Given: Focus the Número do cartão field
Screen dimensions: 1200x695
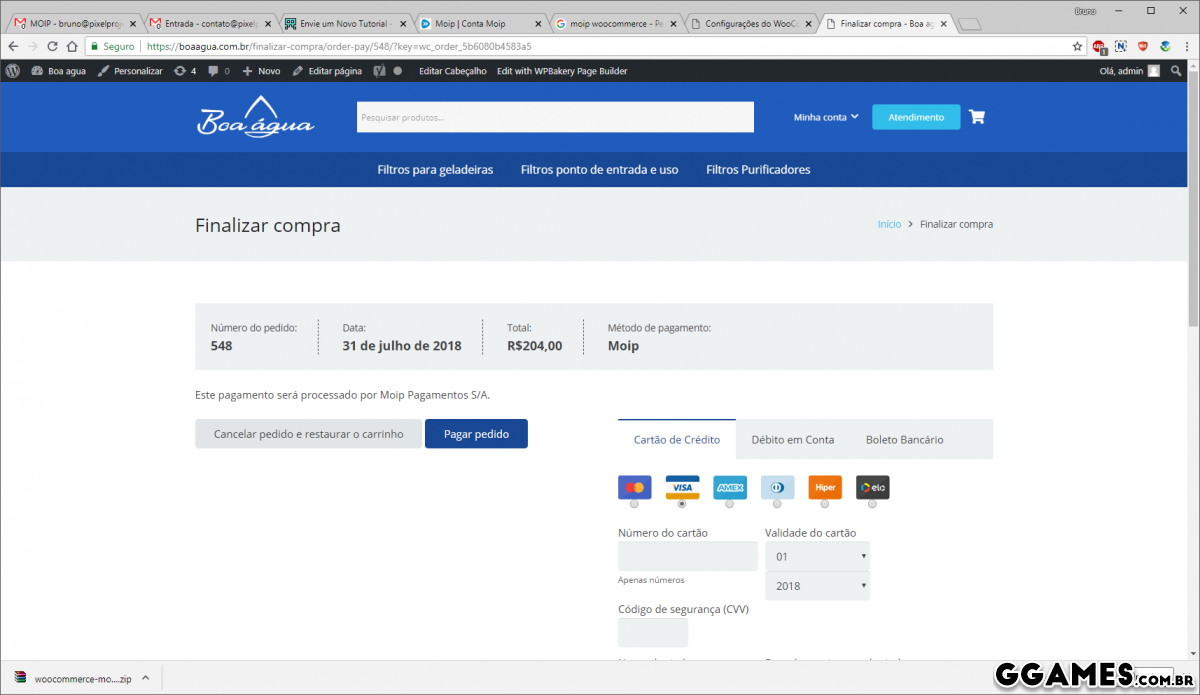Looking at the screenshot, I should (x=687, y=556).
